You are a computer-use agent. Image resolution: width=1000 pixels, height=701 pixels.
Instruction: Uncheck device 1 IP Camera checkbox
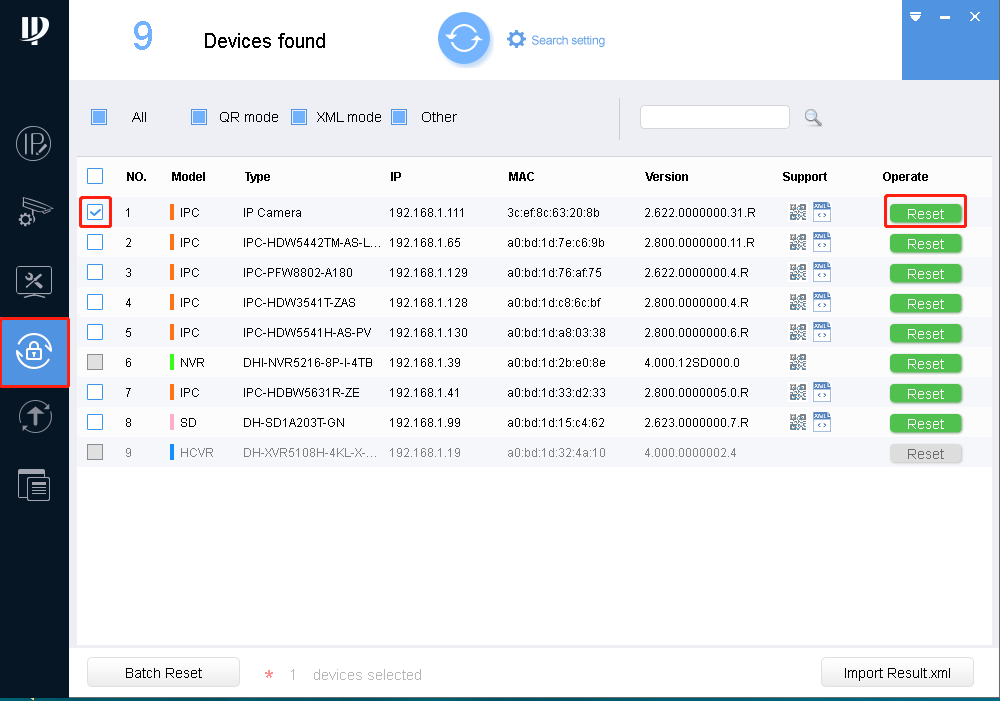coord(95,212)
